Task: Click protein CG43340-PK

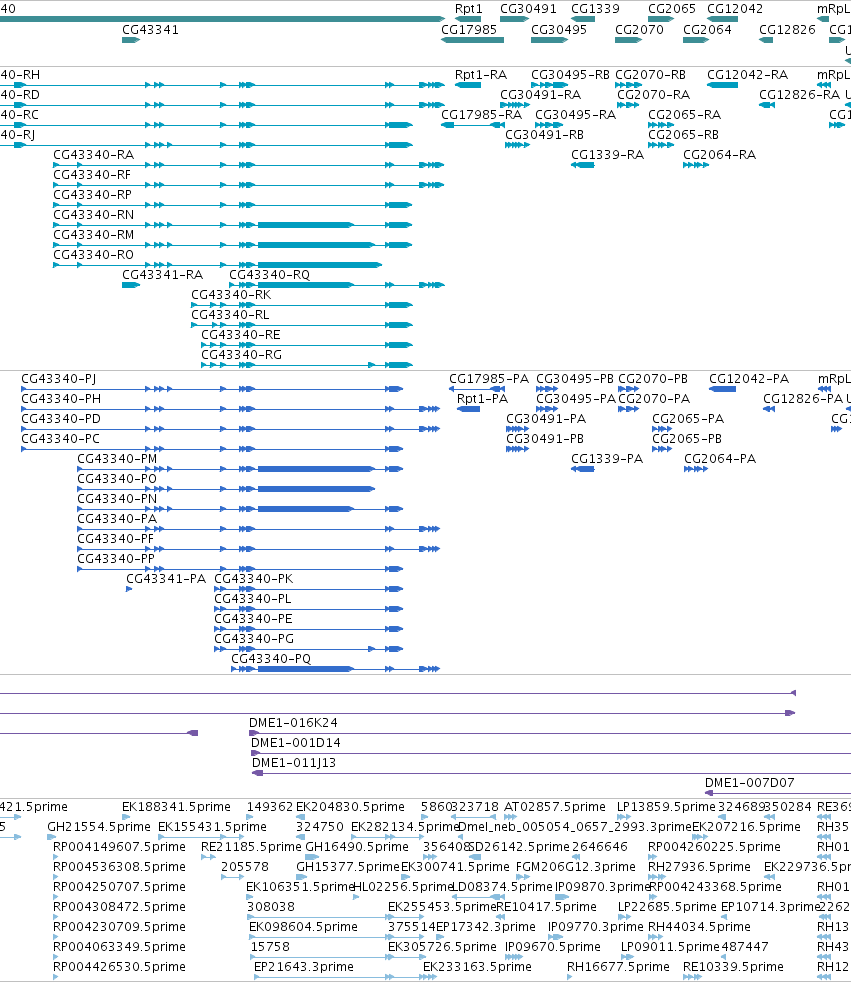Action: [x=253, y=579]
